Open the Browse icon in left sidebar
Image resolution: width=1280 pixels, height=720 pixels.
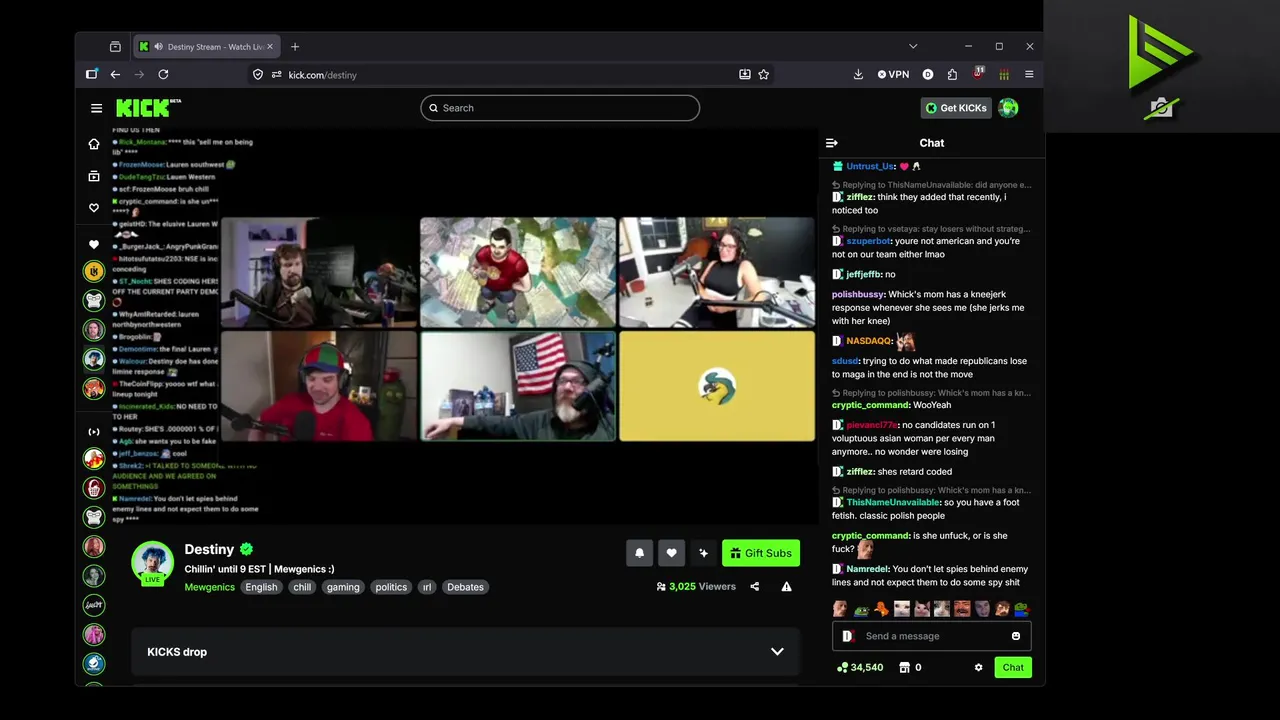(x=94, y=176)
